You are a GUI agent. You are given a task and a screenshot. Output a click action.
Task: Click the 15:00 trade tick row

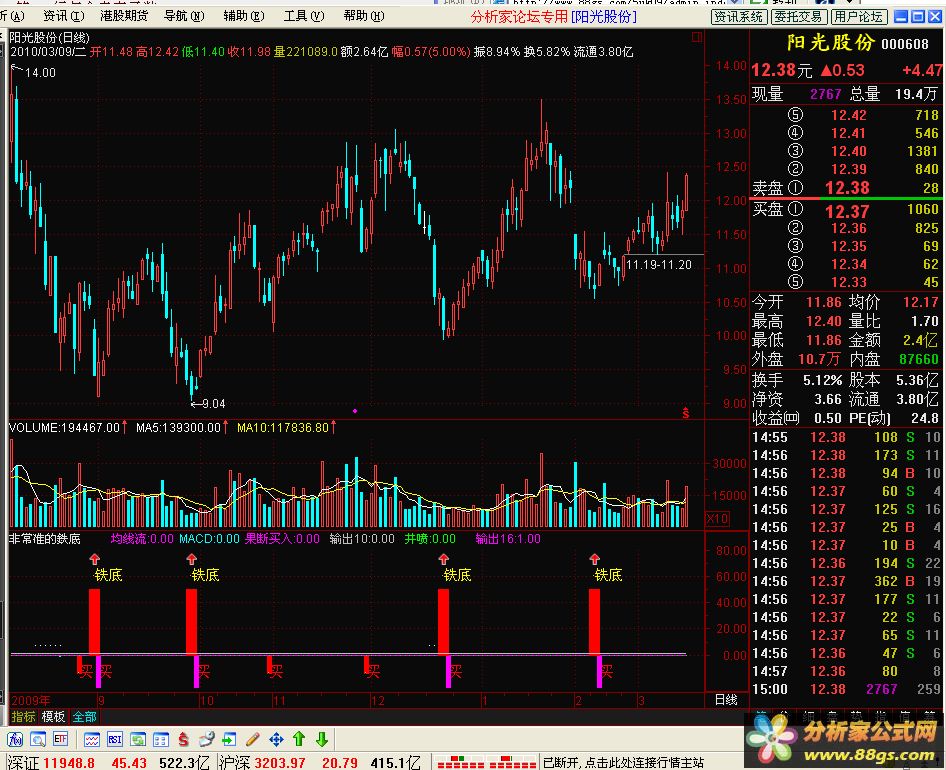846,689
